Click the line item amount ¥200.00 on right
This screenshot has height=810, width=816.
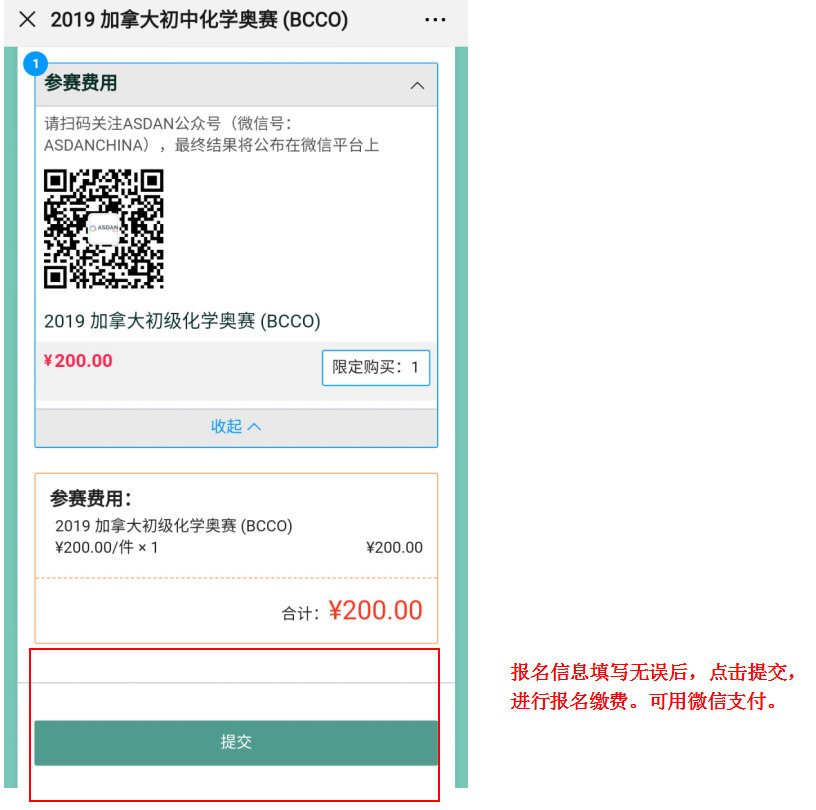pyautogui.click(x=394, y=548)
